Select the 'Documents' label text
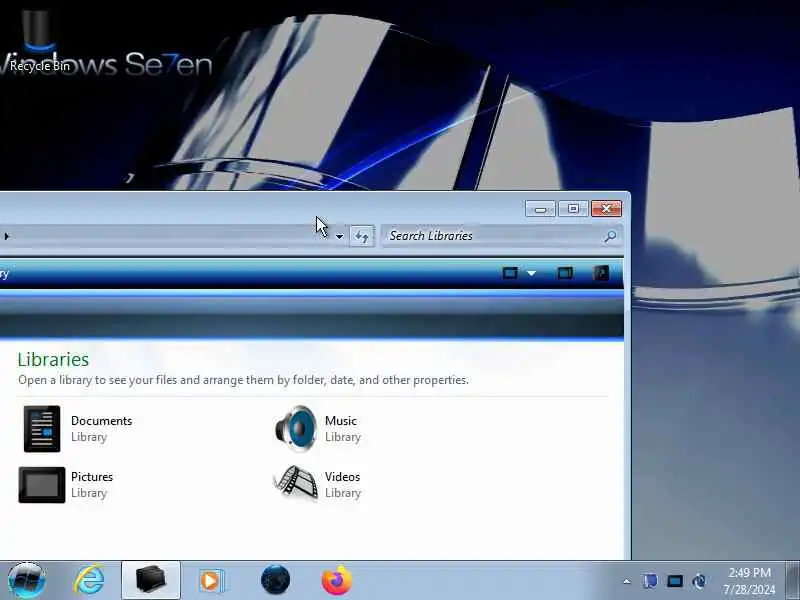 102,421
